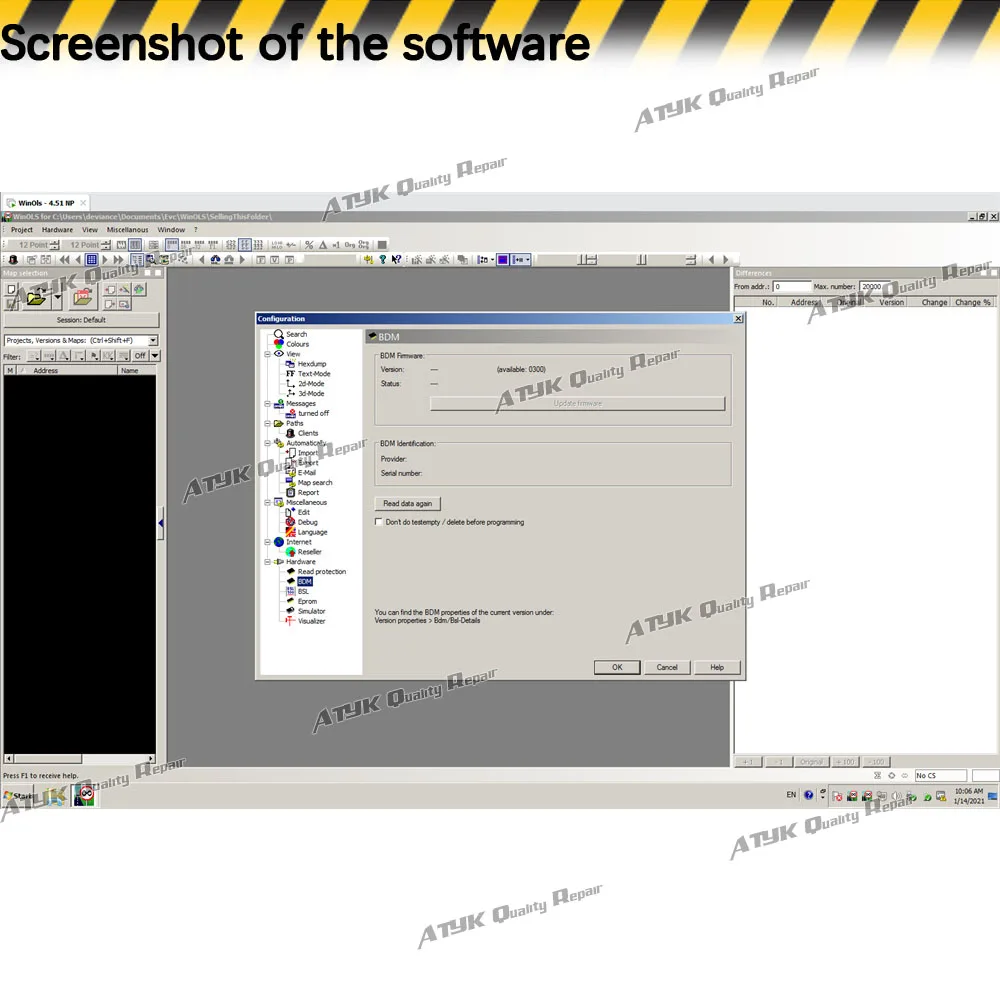Collapse the Hardware tree node

click(x=268, y=562)
